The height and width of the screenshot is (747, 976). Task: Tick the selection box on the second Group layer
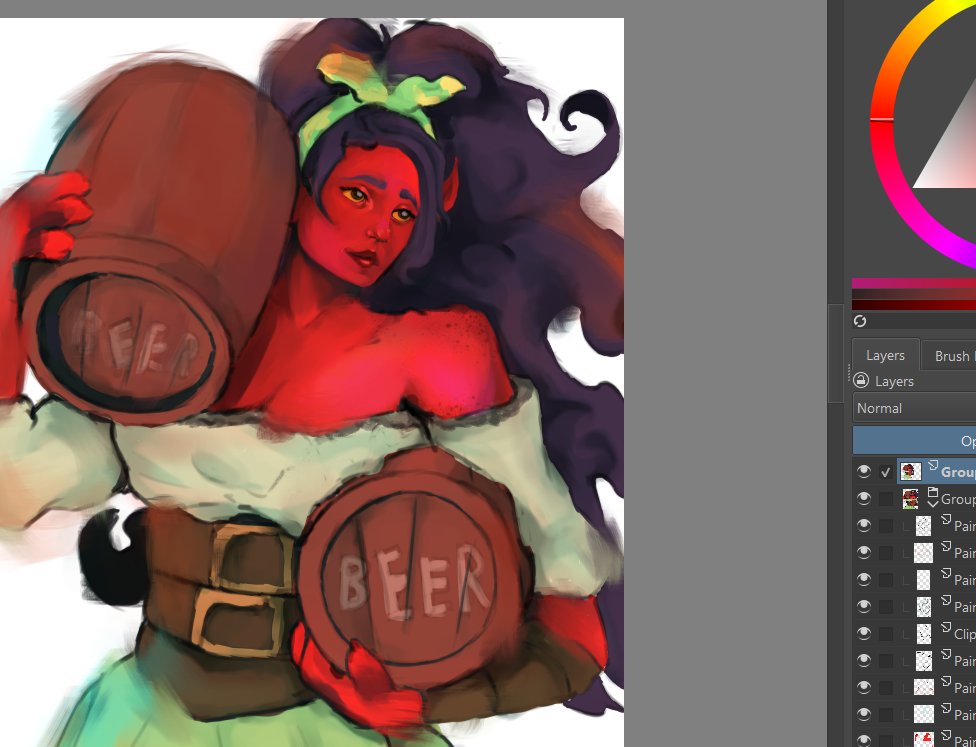pos(886,499)
